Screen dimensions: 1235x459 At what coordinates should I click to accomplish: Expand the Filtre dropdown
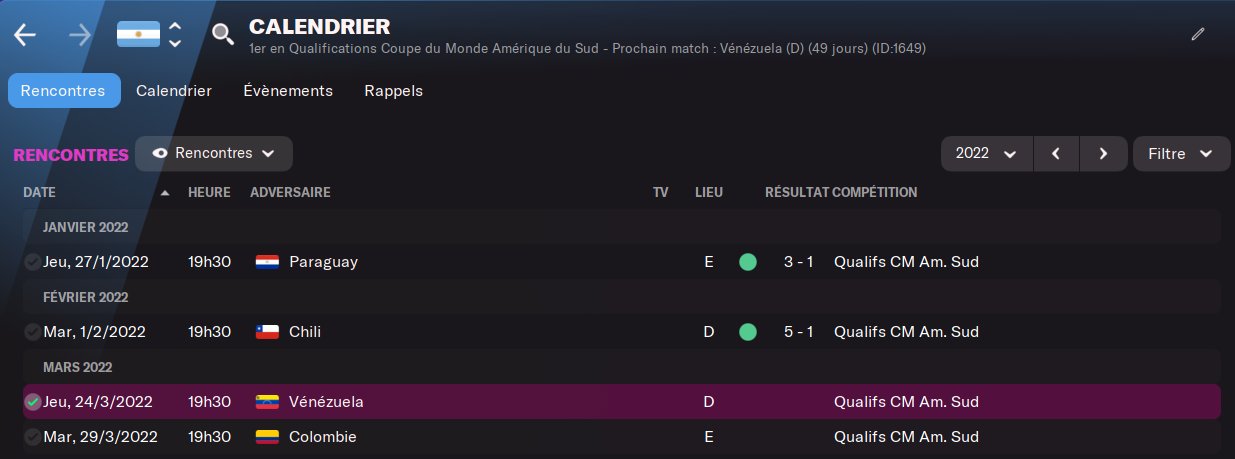1181,154
